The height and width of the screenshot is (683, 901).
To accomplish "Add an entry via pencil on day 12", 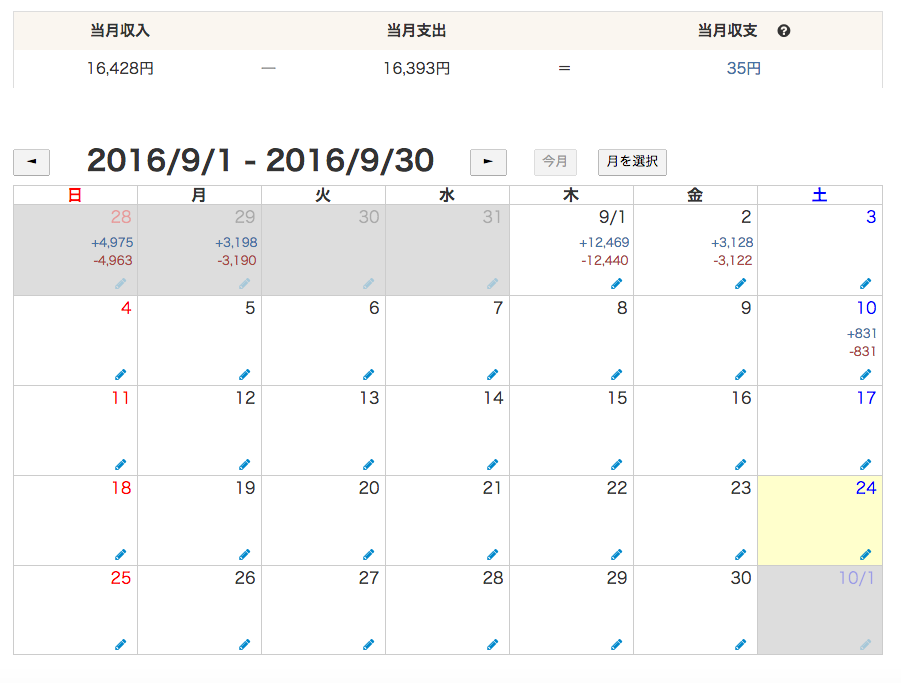I will tap(245, 464).
